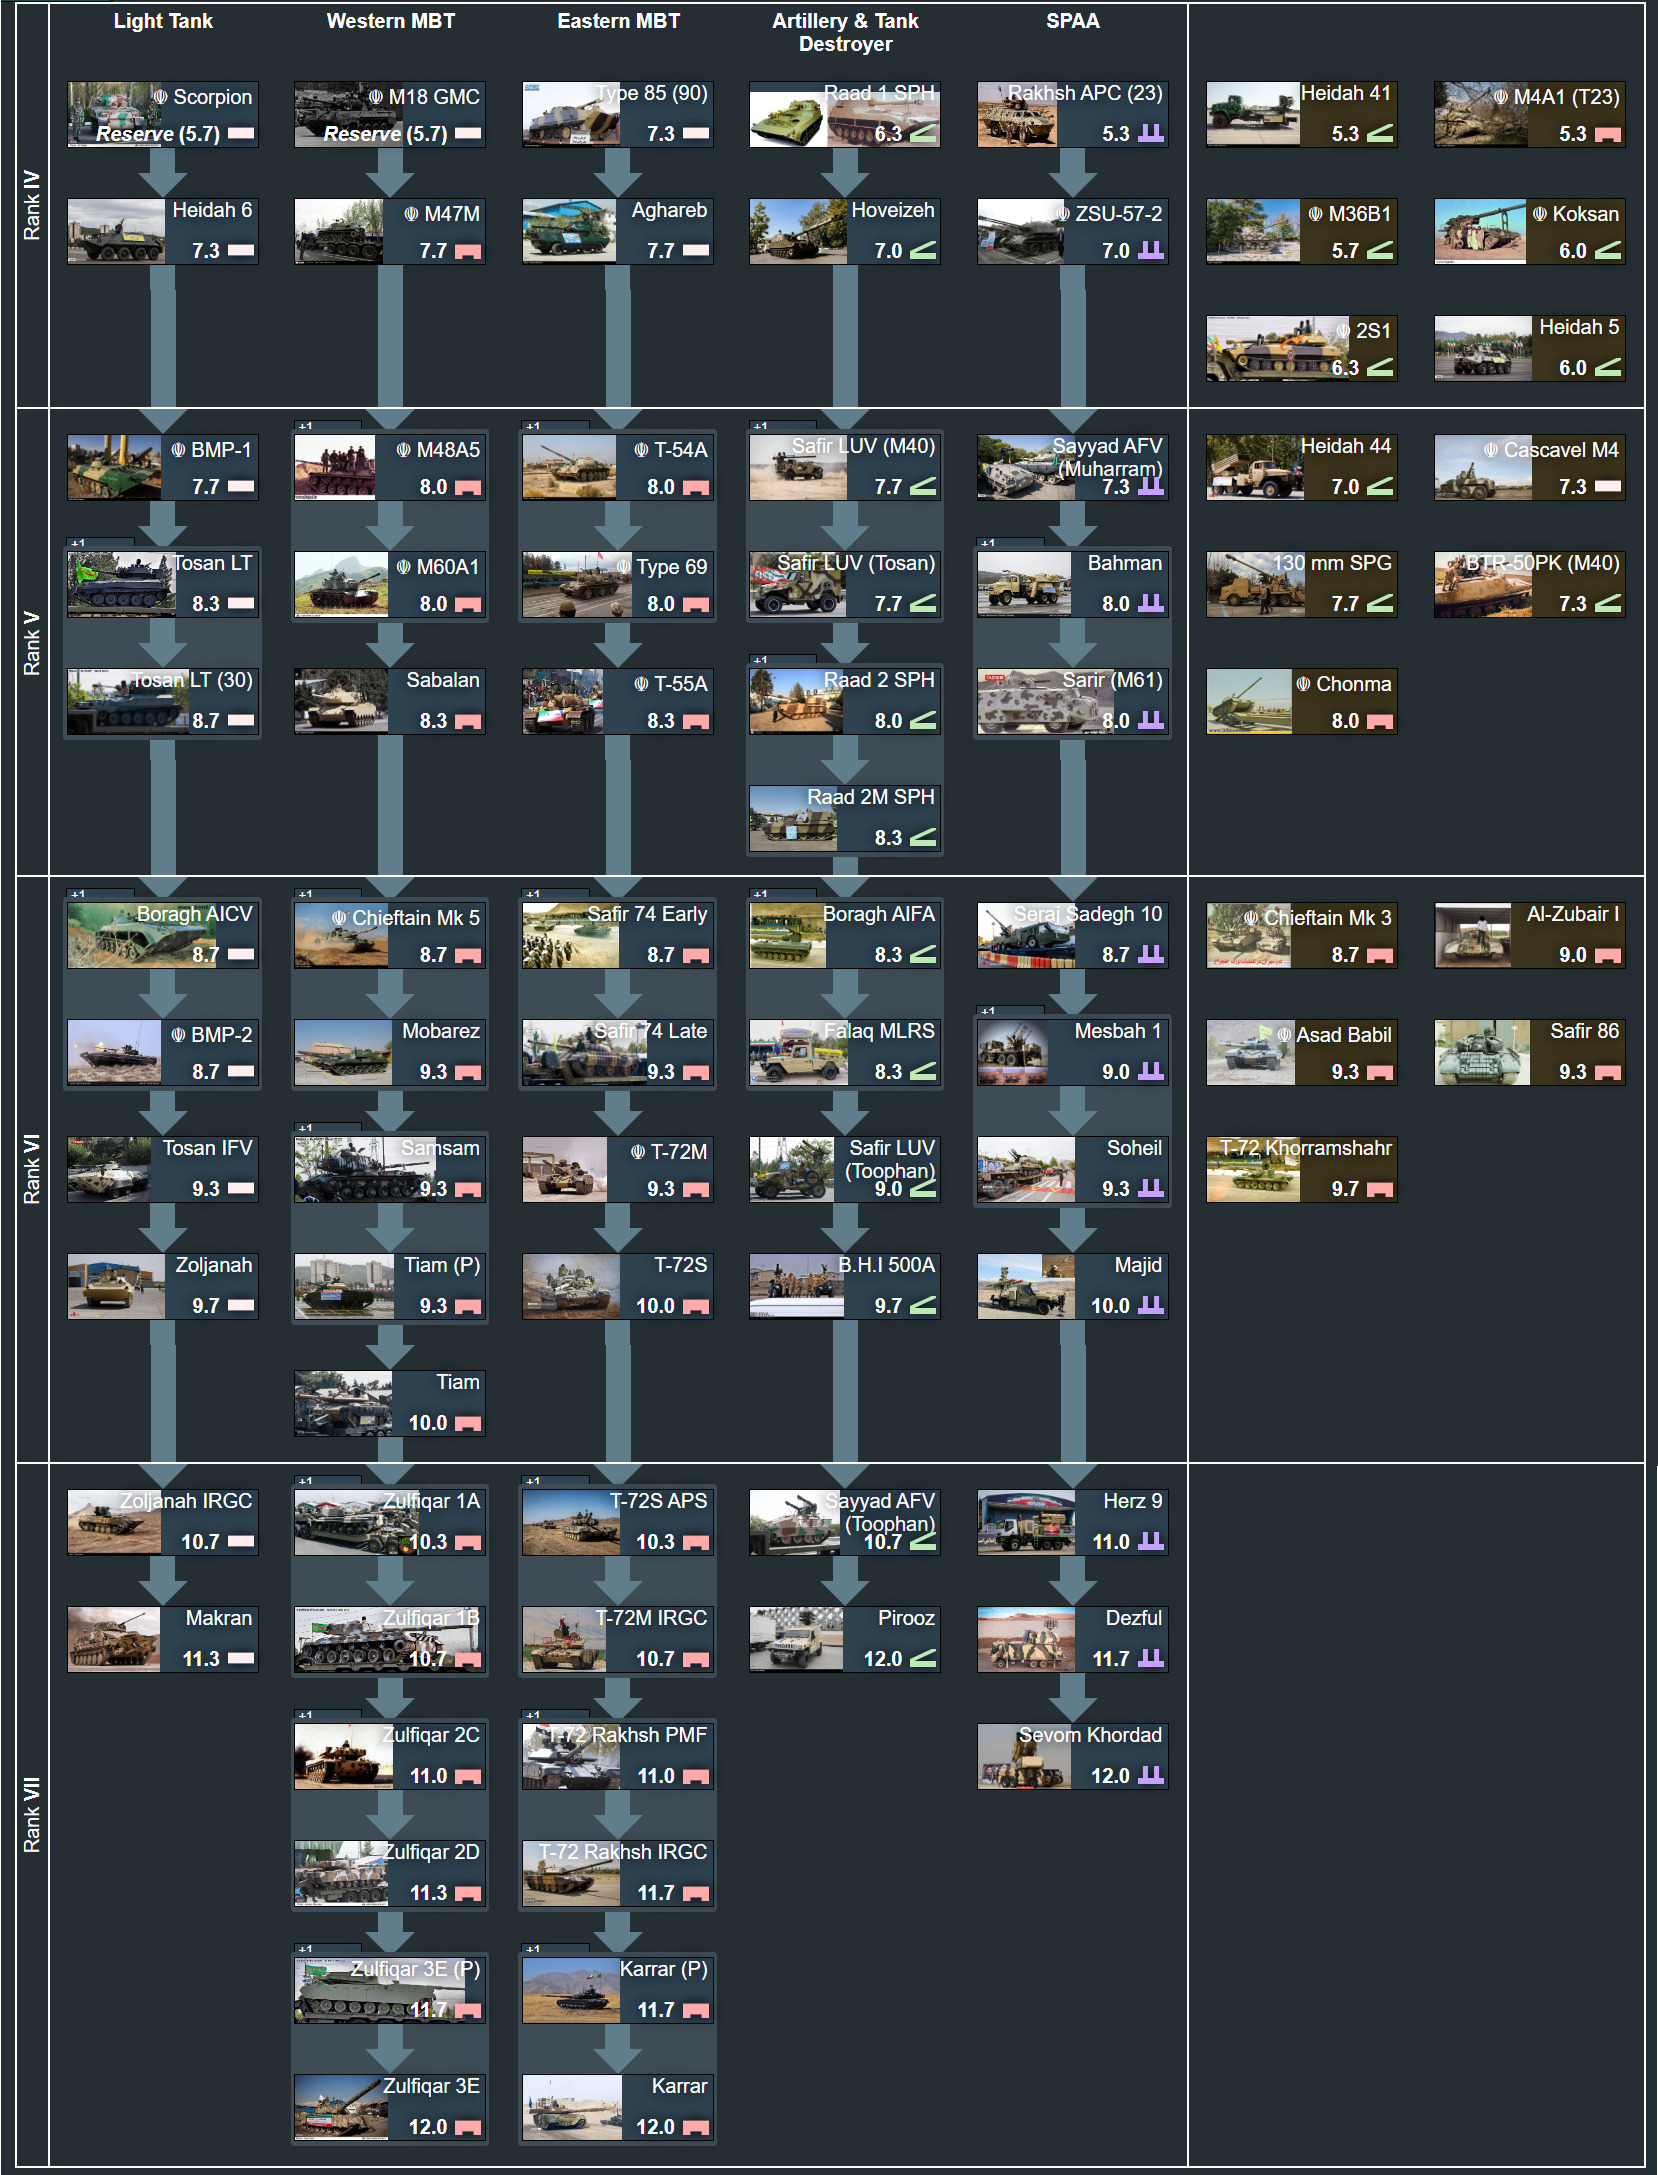Click the SPAA icon on Bahman card
The image size is (1658, 2175).
1151,603
